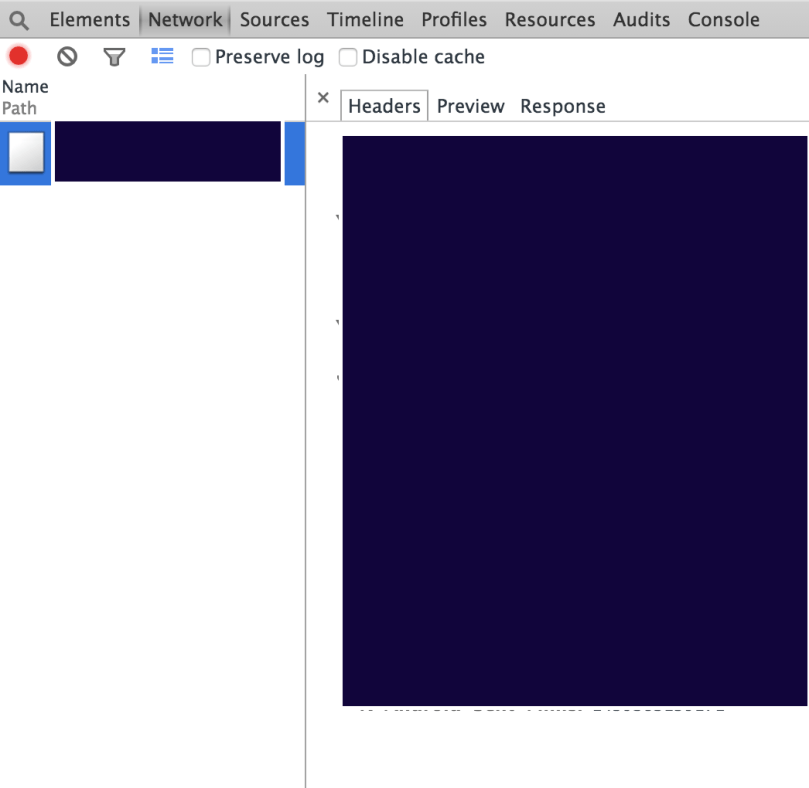Open the Sources panel

tap(274, 19)
